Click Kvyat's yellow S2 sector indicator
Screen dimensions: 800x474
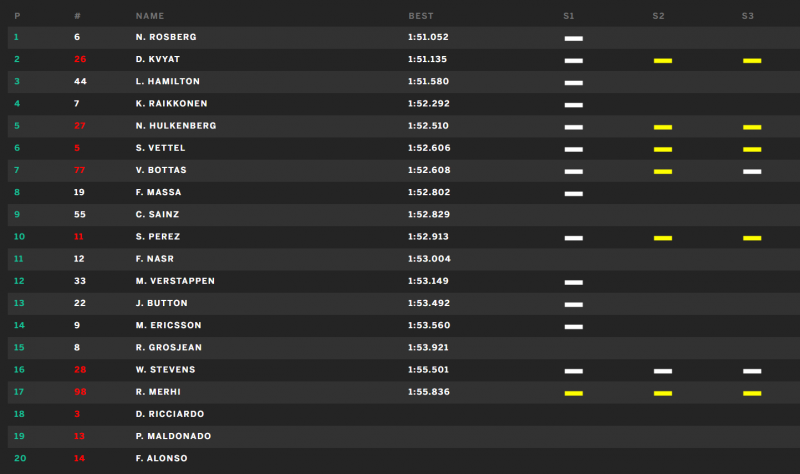(663, 61)
